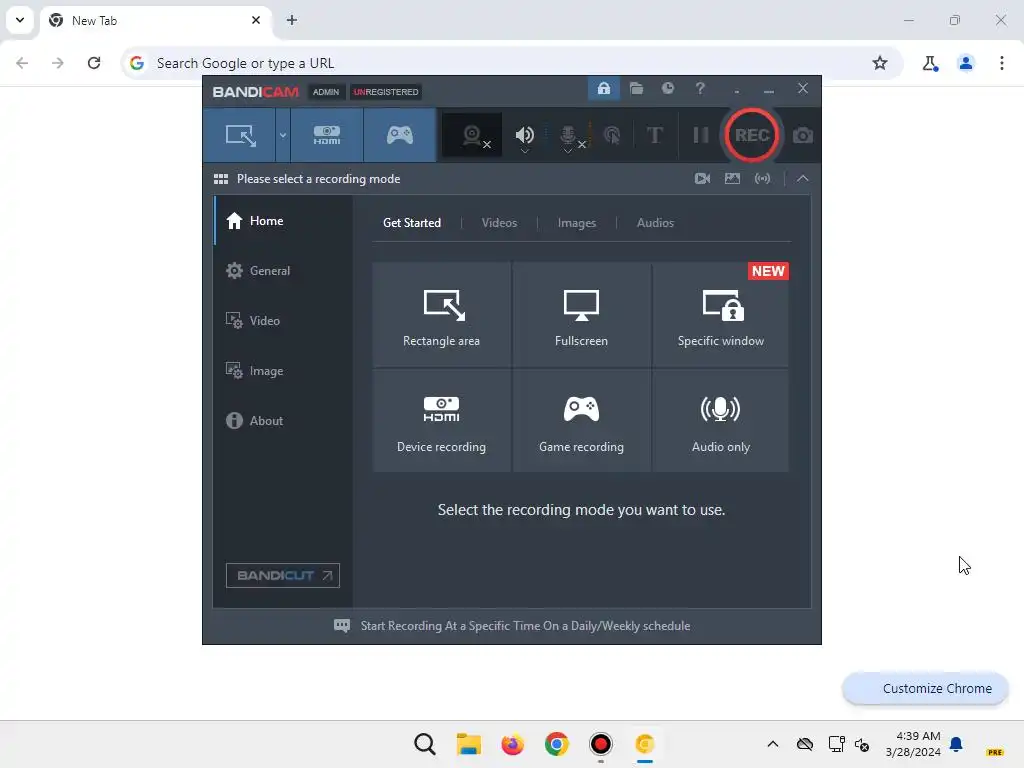Open About section in sidebar

click(x=283, y=421)
